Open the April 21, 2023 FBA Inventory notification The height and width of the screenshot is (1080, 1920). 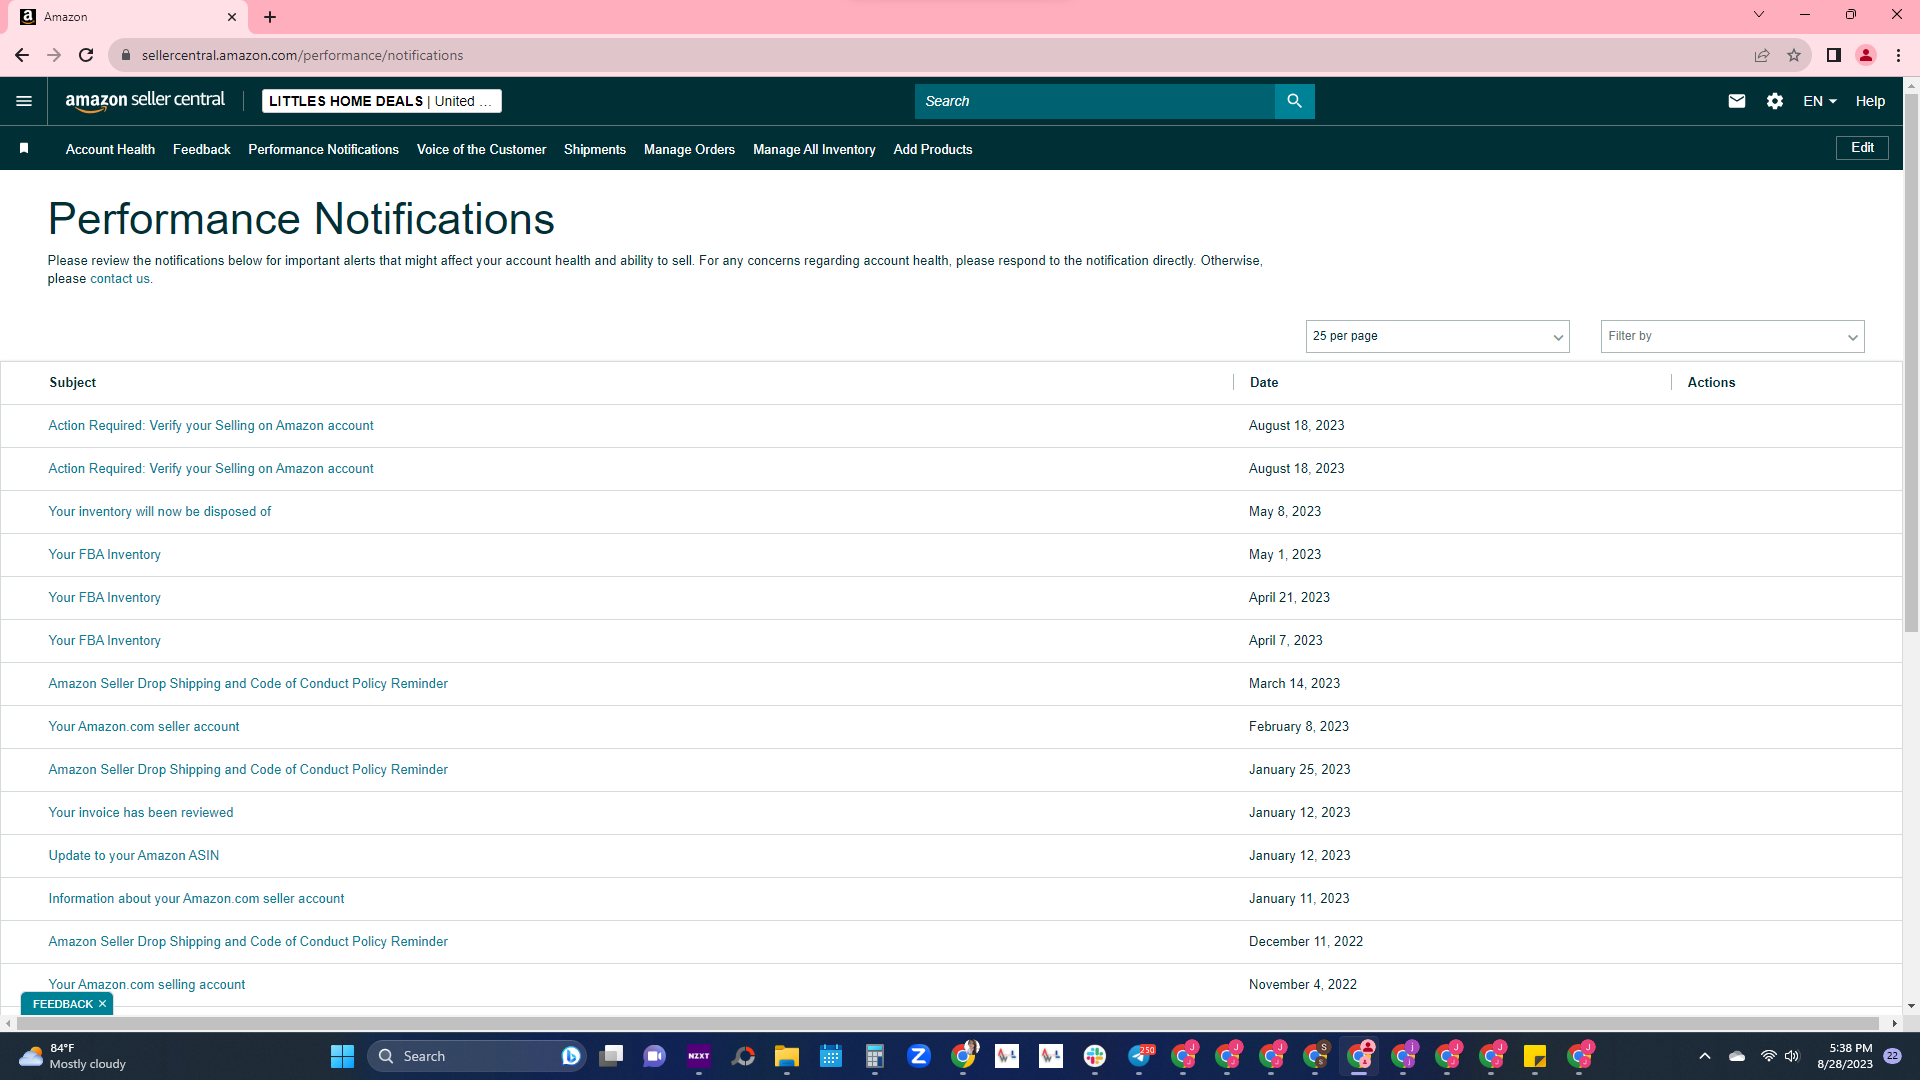point(105,597)
